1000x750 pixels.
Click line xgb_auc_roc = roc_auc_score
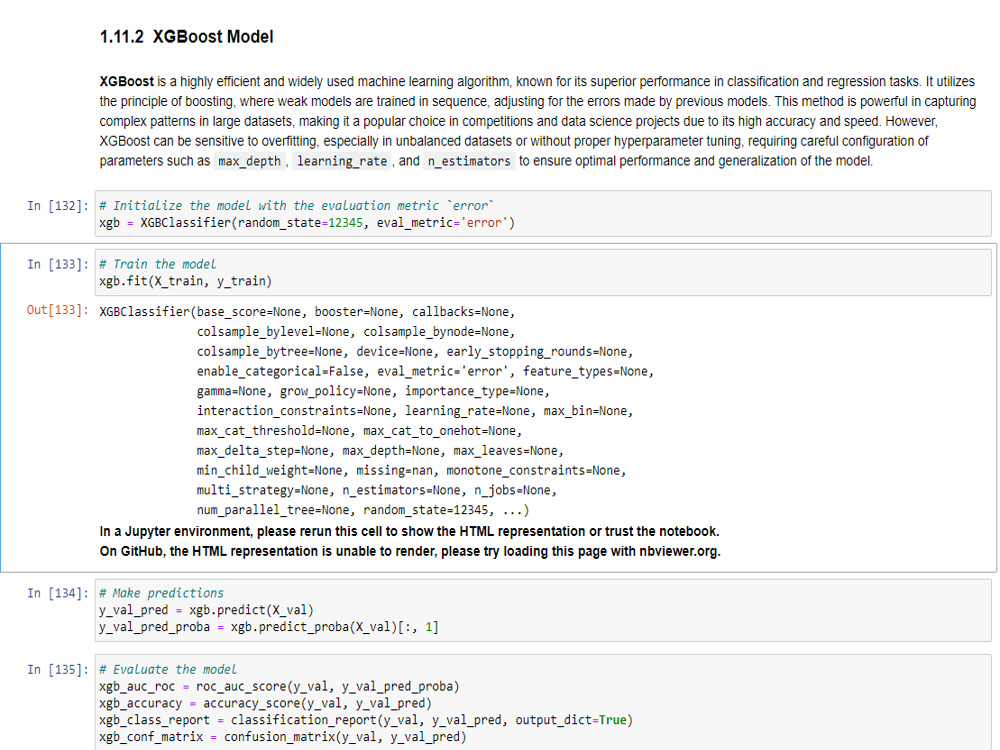tap(279, 686)
